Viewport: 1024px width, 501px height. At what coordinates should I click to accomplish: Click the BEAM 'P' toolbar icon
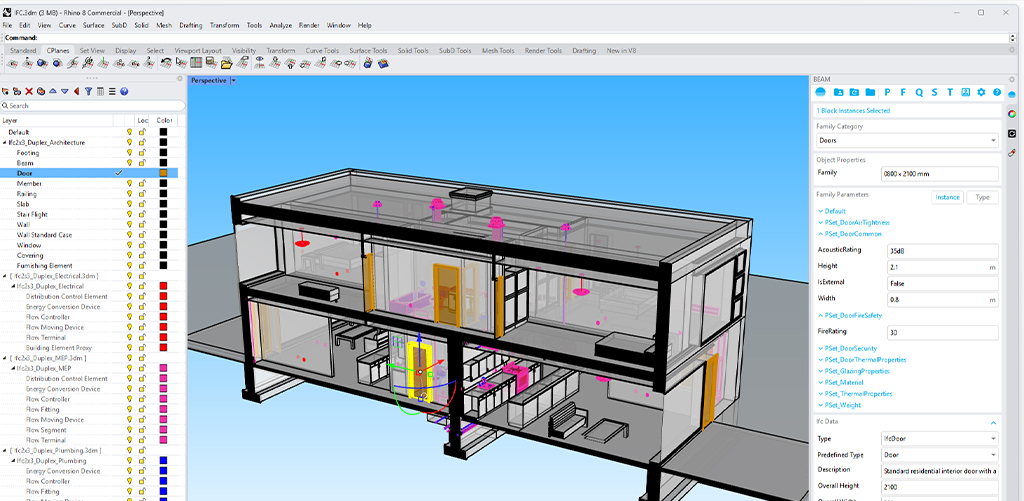click(x=888, y=92)
